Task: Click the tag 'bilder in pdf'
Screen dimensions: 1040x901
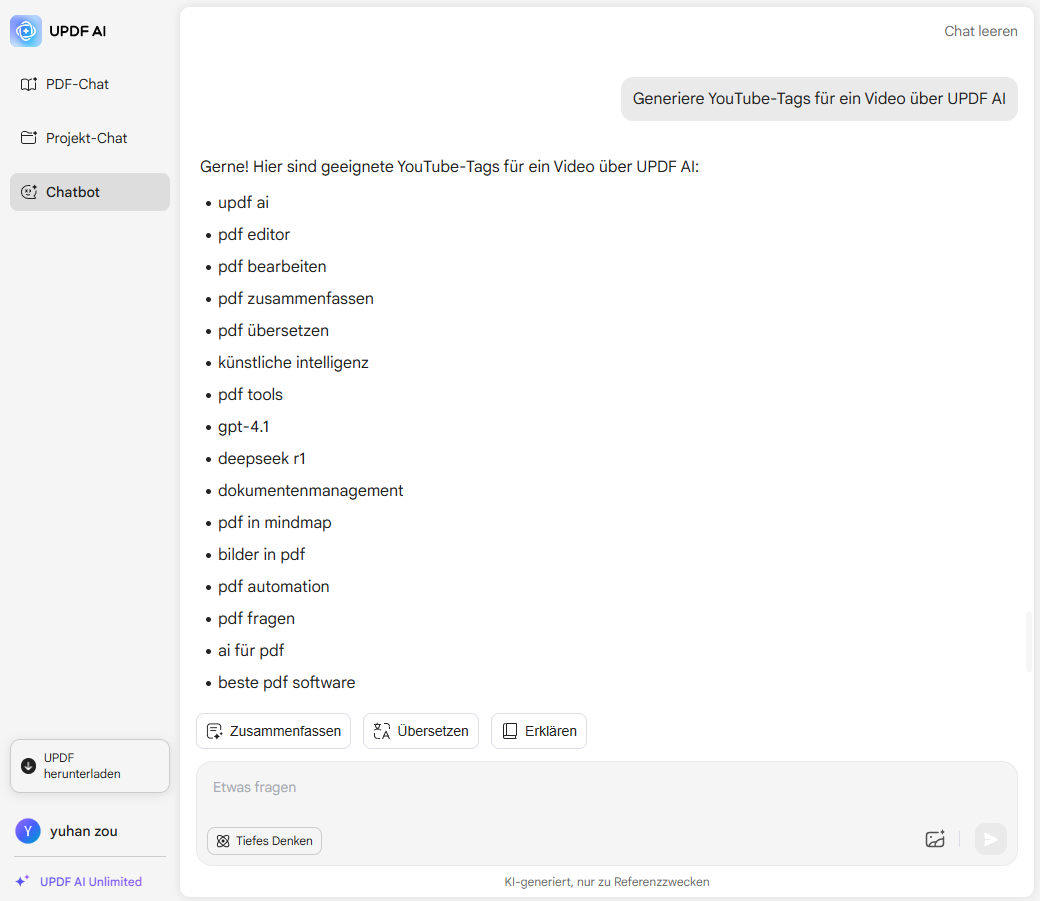Action: point(261,554)
